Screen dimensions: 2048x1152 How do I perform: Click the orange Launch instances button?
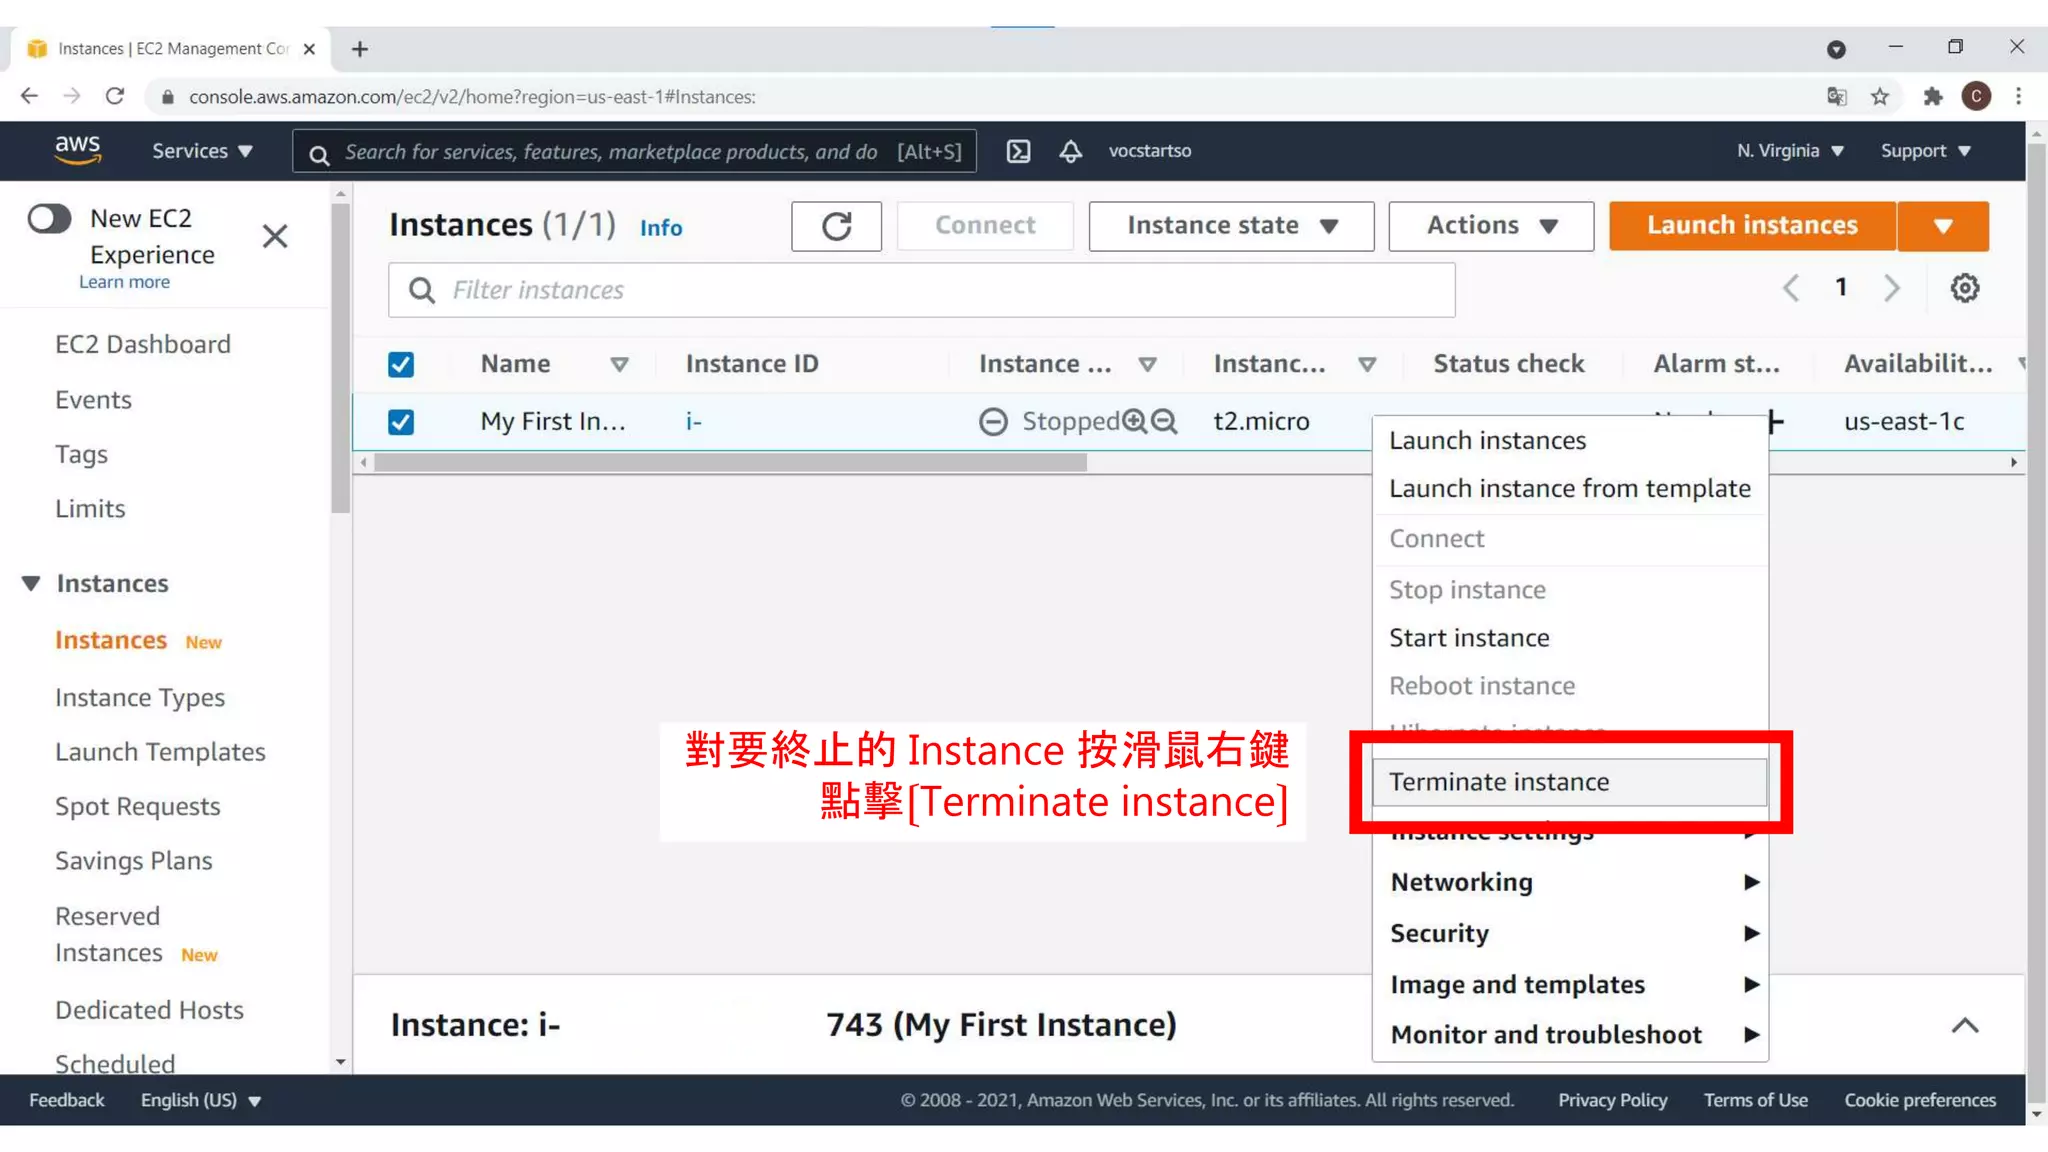click(x=1752, y=226)
